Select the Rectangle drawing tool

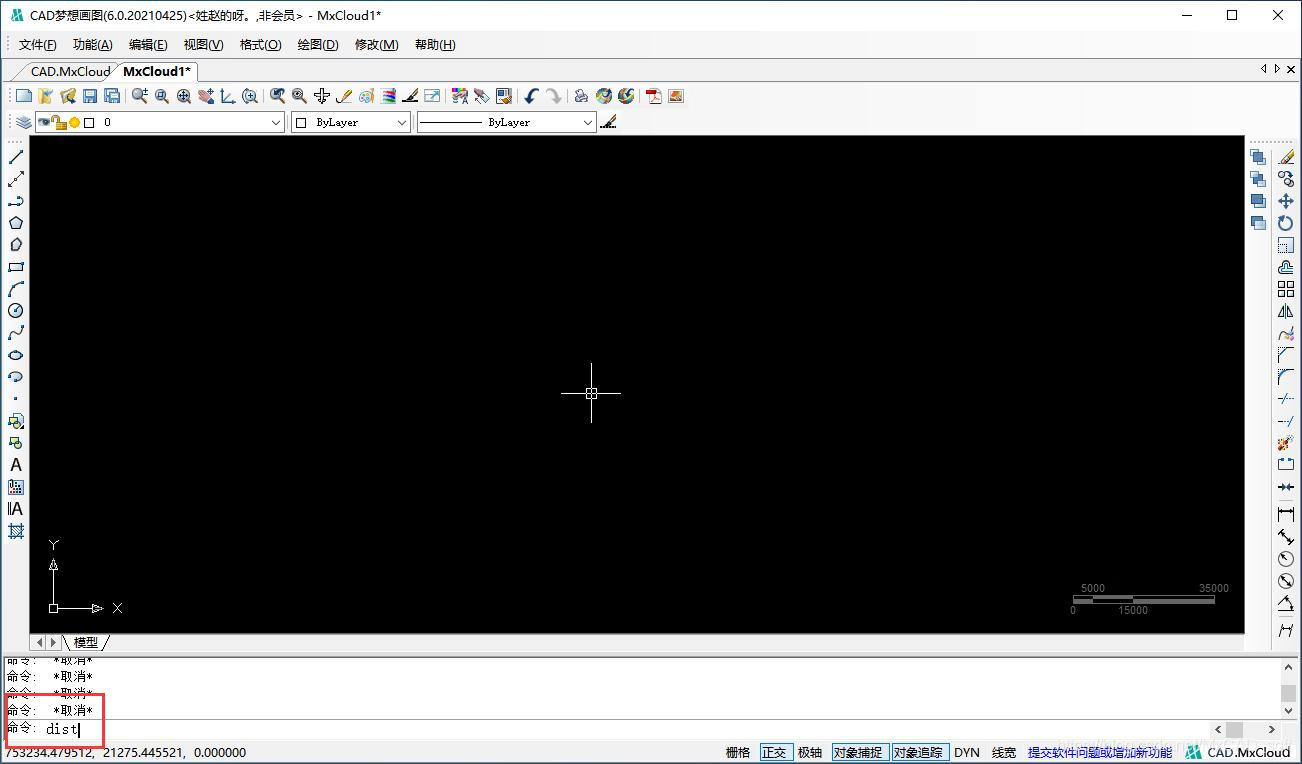pos(16,267)
